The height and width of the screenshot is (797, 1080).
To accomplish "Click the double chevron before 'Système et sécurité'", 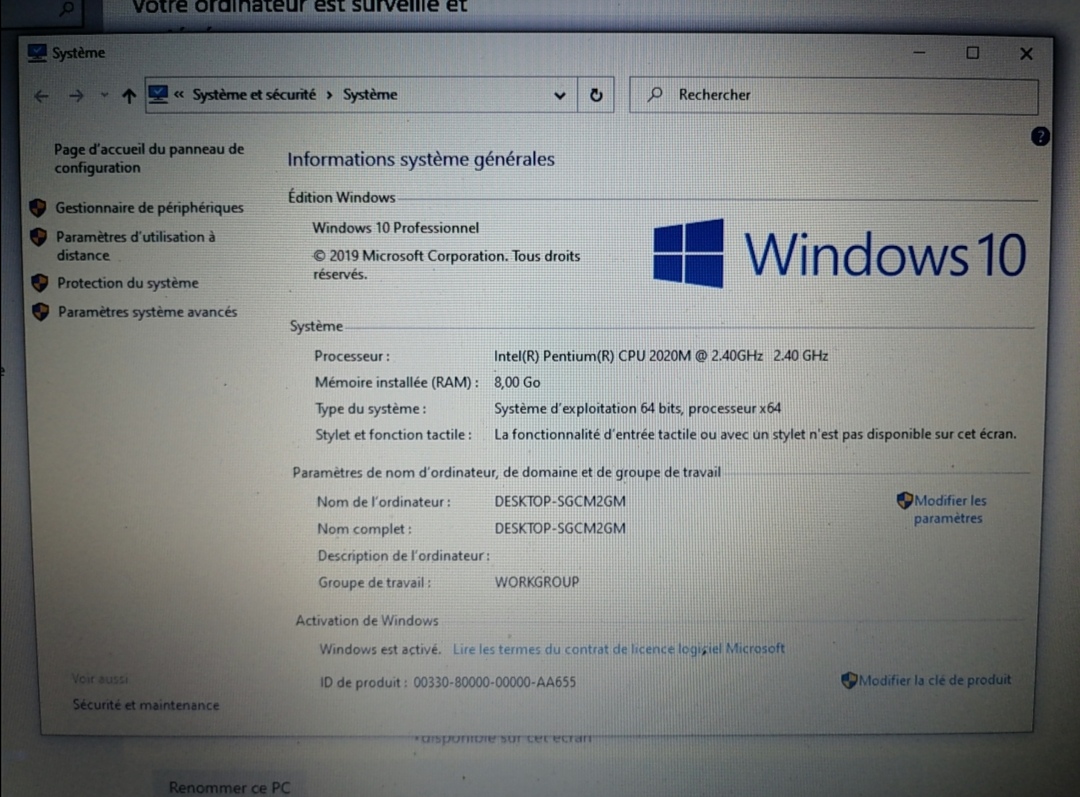I will click(x=178, y=94).
